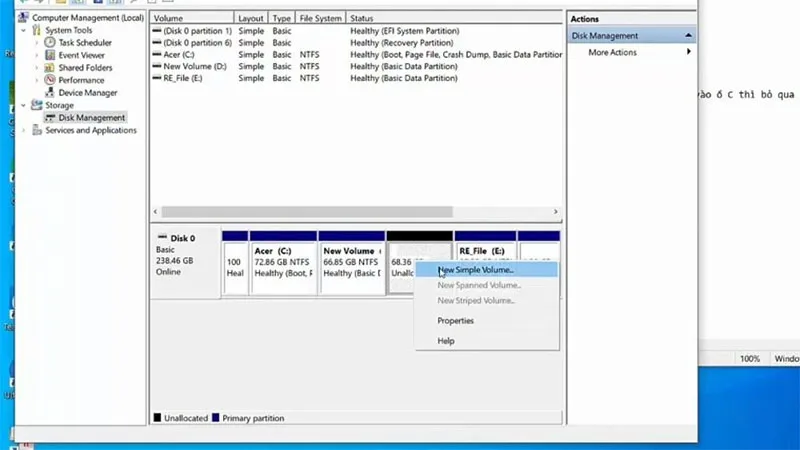Sort by the Layout column header
Image resolution: width=800 pixels, height=450 pixels.
(251, 18)
